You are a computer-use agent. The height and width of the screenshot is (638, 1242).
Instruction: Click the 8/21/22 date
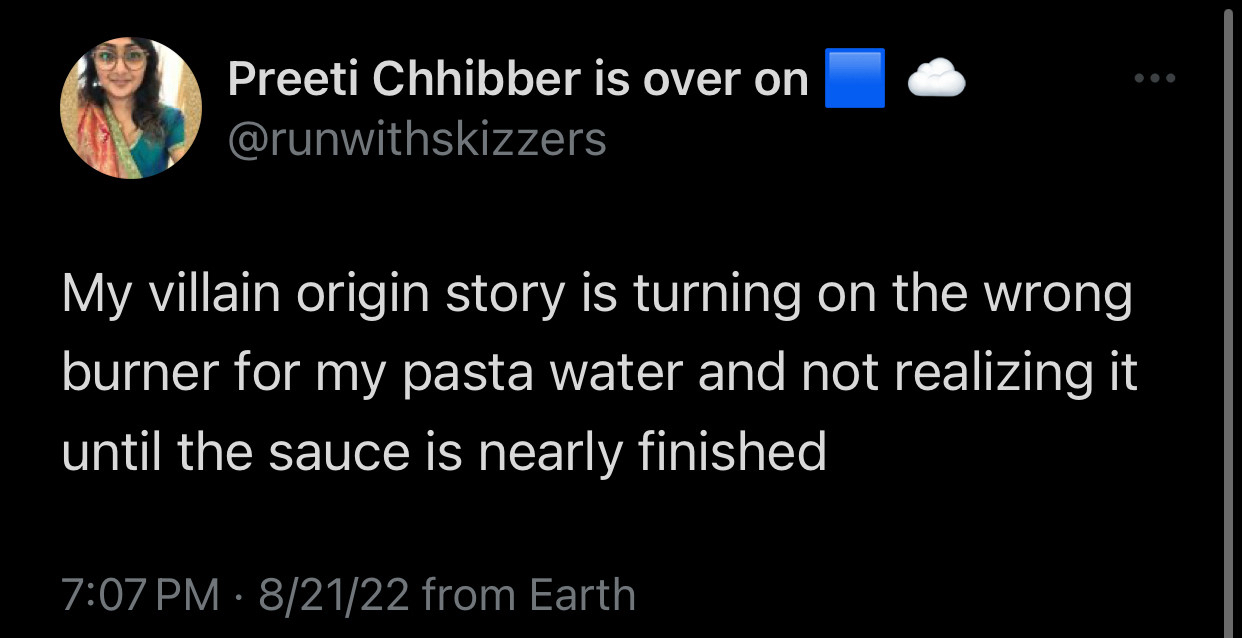point(334,594)
